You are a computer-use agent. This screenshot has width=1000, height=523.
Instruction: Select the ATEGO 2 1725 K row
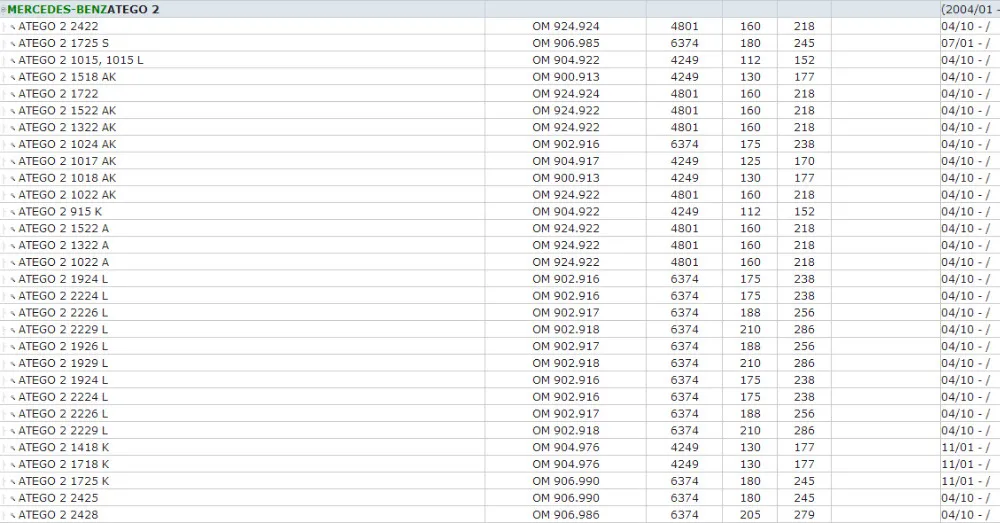pyautogui.click(x=500, y=481)
